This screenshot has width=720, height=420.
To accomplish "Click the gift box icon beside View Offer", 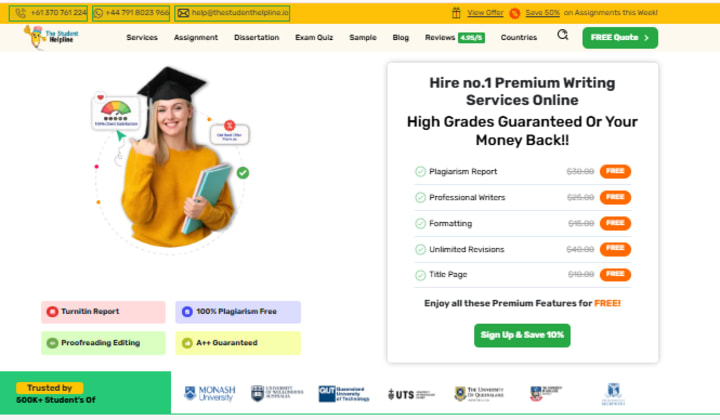I will pyautogui.click(x=456, y=13).
